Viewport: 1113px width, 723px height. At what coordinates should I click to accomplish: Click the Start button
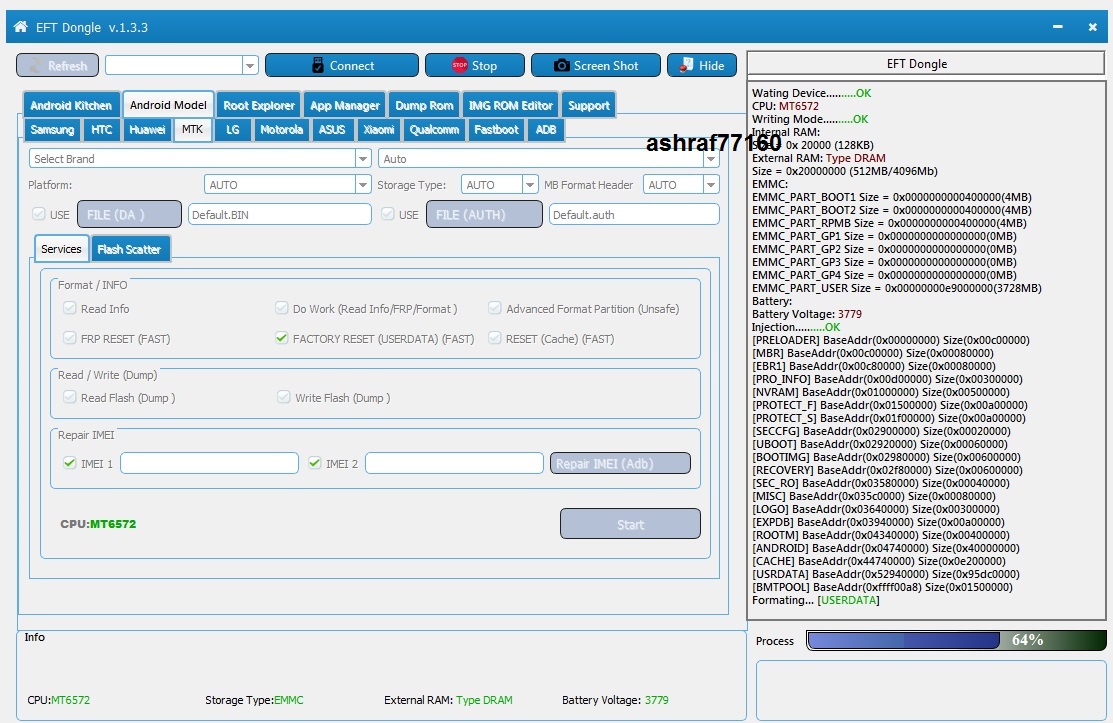coord(630,524)
